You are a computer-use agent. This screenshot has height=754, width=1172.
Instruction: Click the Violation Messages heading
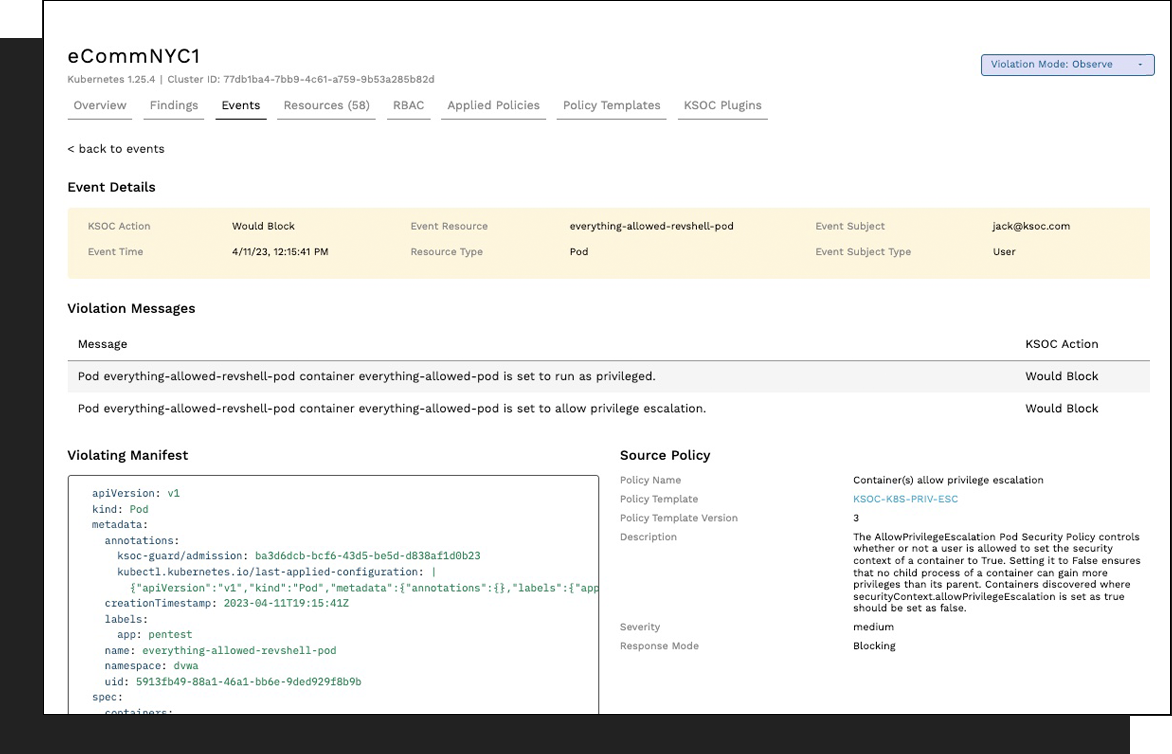tap(132, 309)
